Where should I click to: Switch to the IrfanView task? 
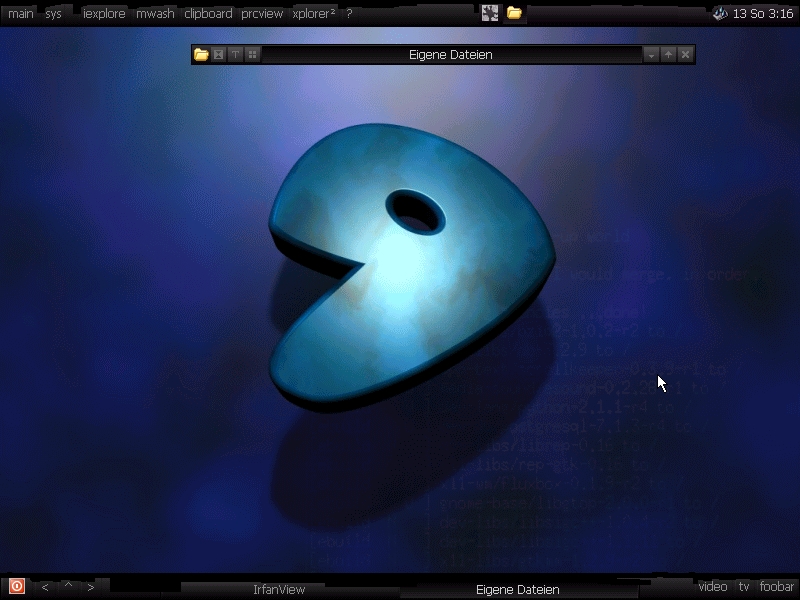[279, 590]
